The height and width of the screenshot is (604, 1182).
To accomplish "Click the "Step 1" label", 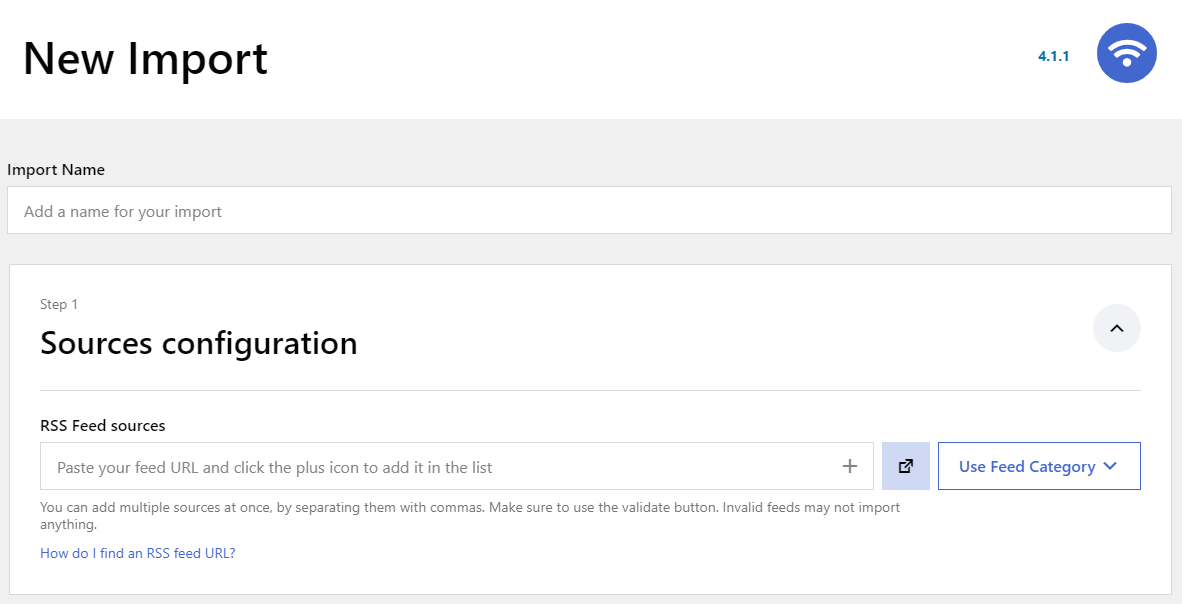I will [59, 304].
